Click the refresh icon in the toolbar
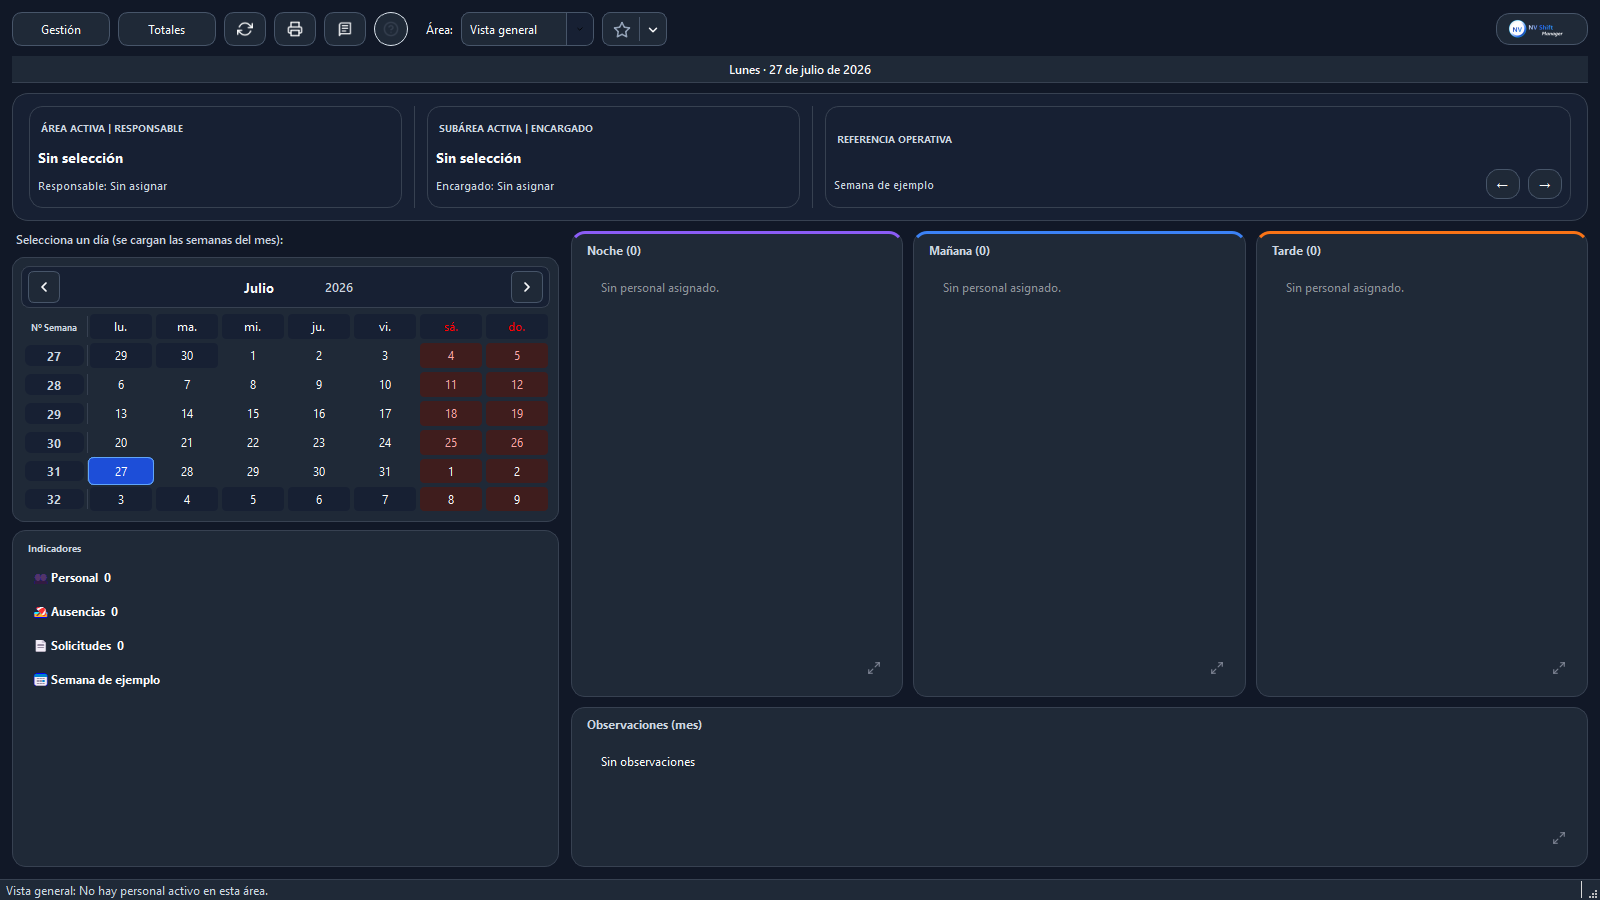The image size is (1600, 900). [245, 29]
